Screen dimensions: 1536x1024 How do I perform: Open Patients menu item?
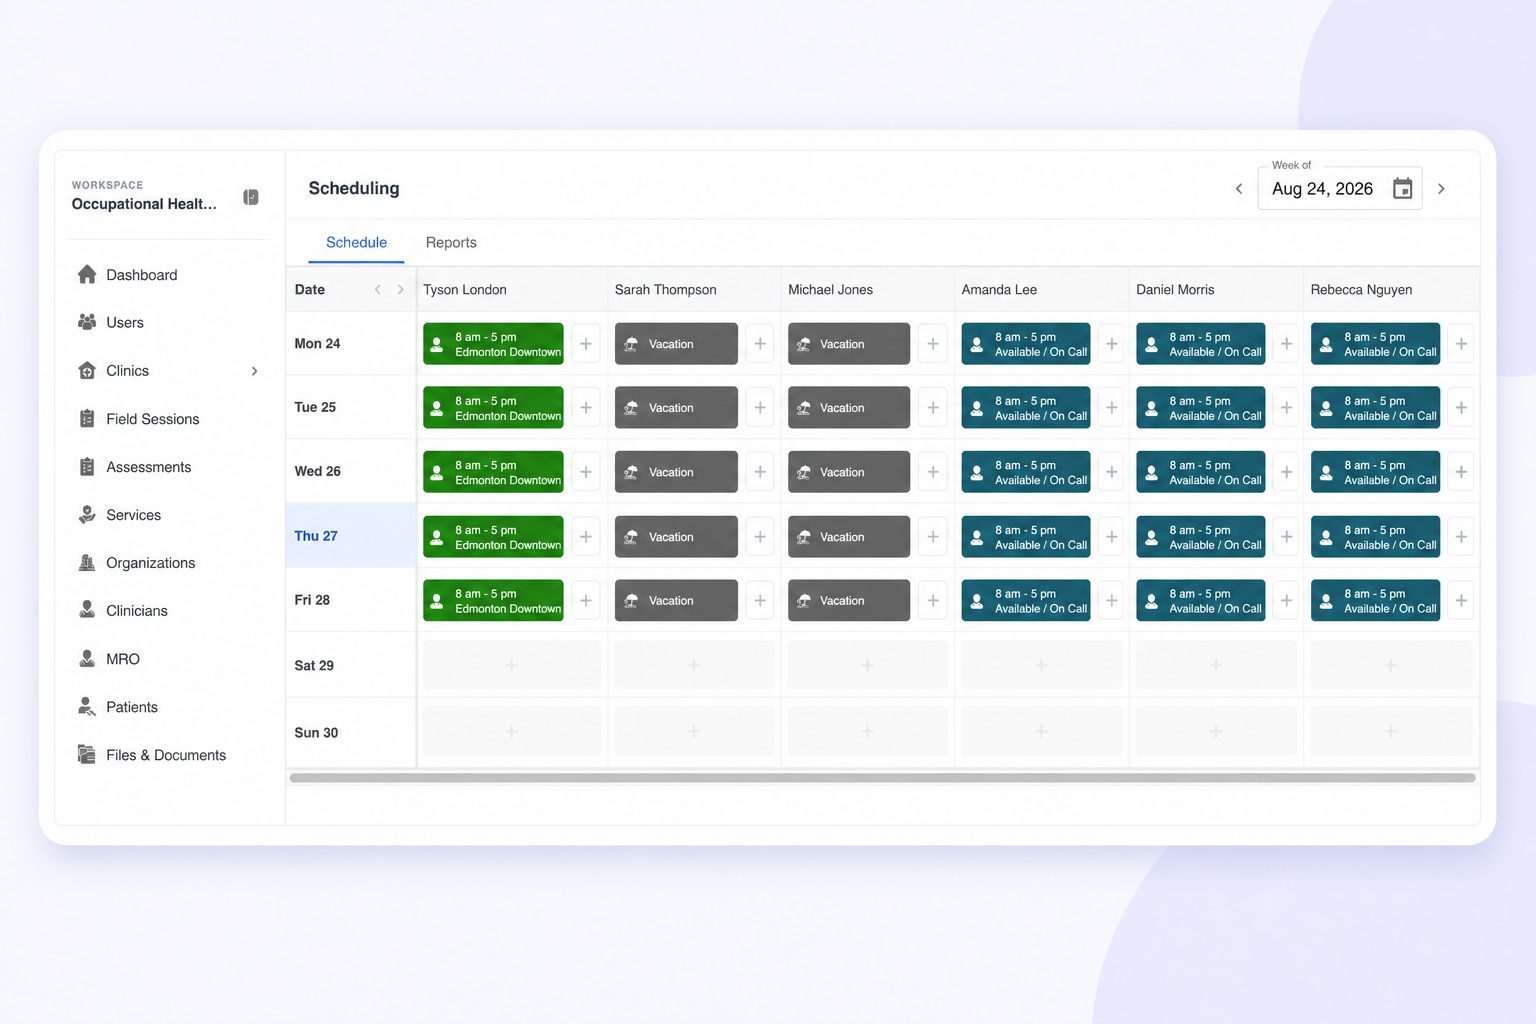coord(168,706)
